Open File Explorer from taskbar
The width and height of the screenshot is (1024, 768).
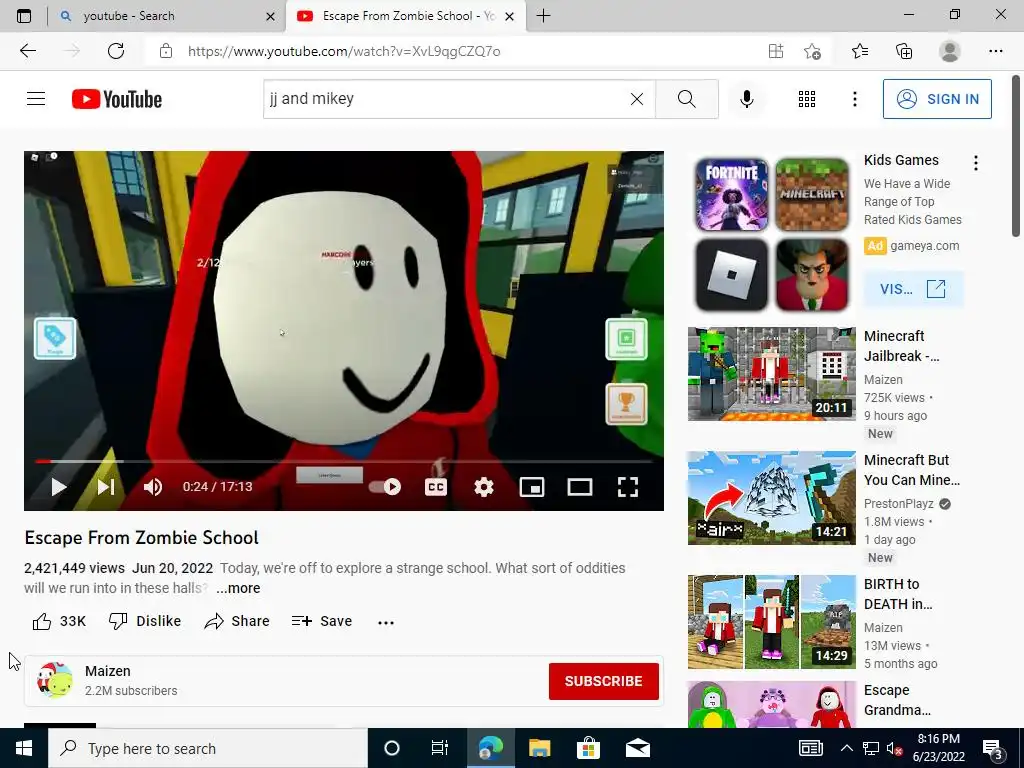pos(539,748)
